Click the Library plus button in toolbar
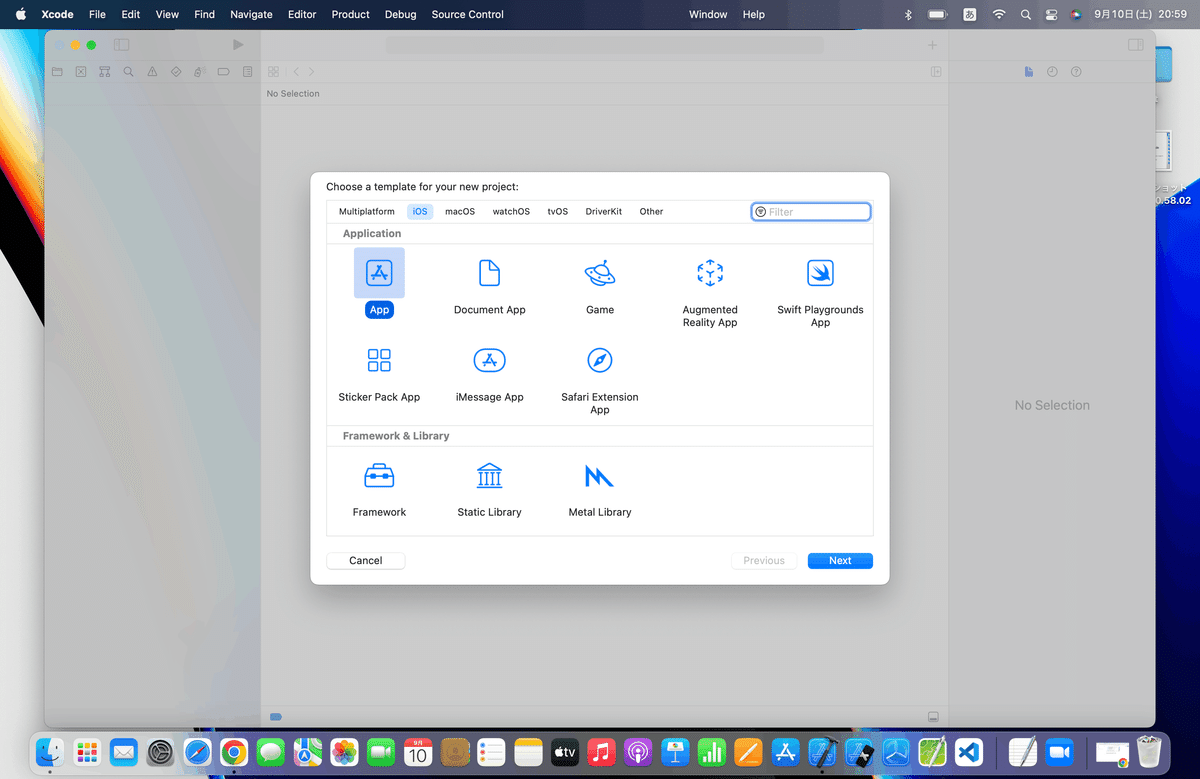The height and width of the screenshot is (779, 1200). 932,45
